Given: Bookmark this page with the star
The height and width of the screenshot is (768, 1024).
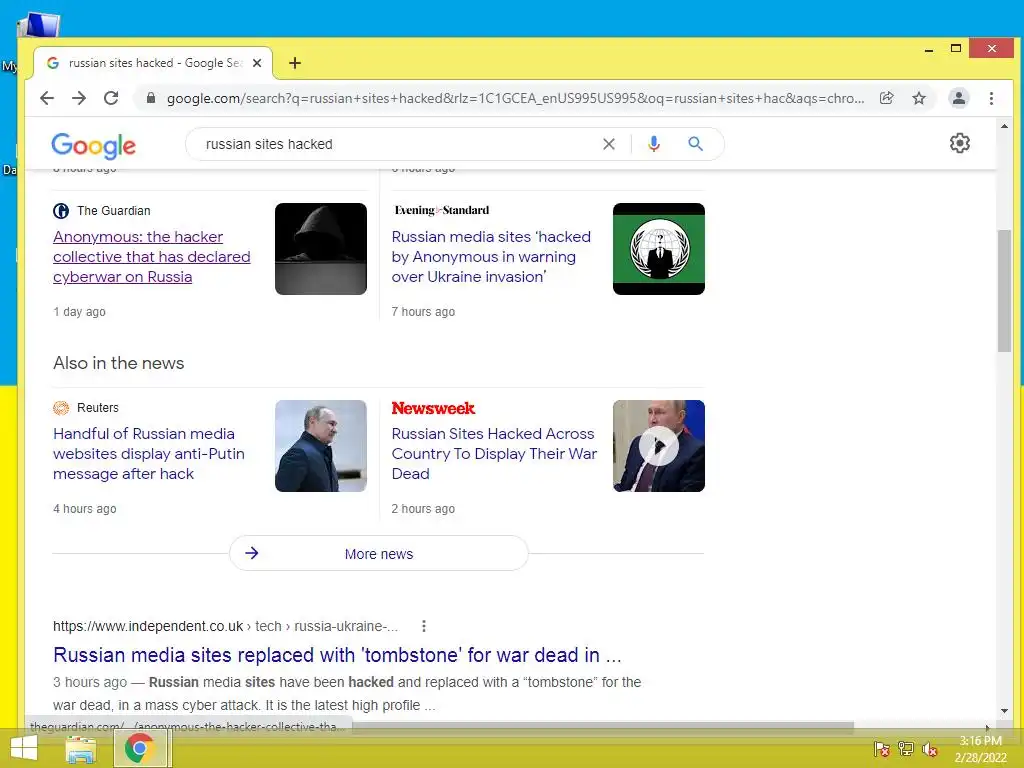Looking at the screenshot, I should point(919,98).
